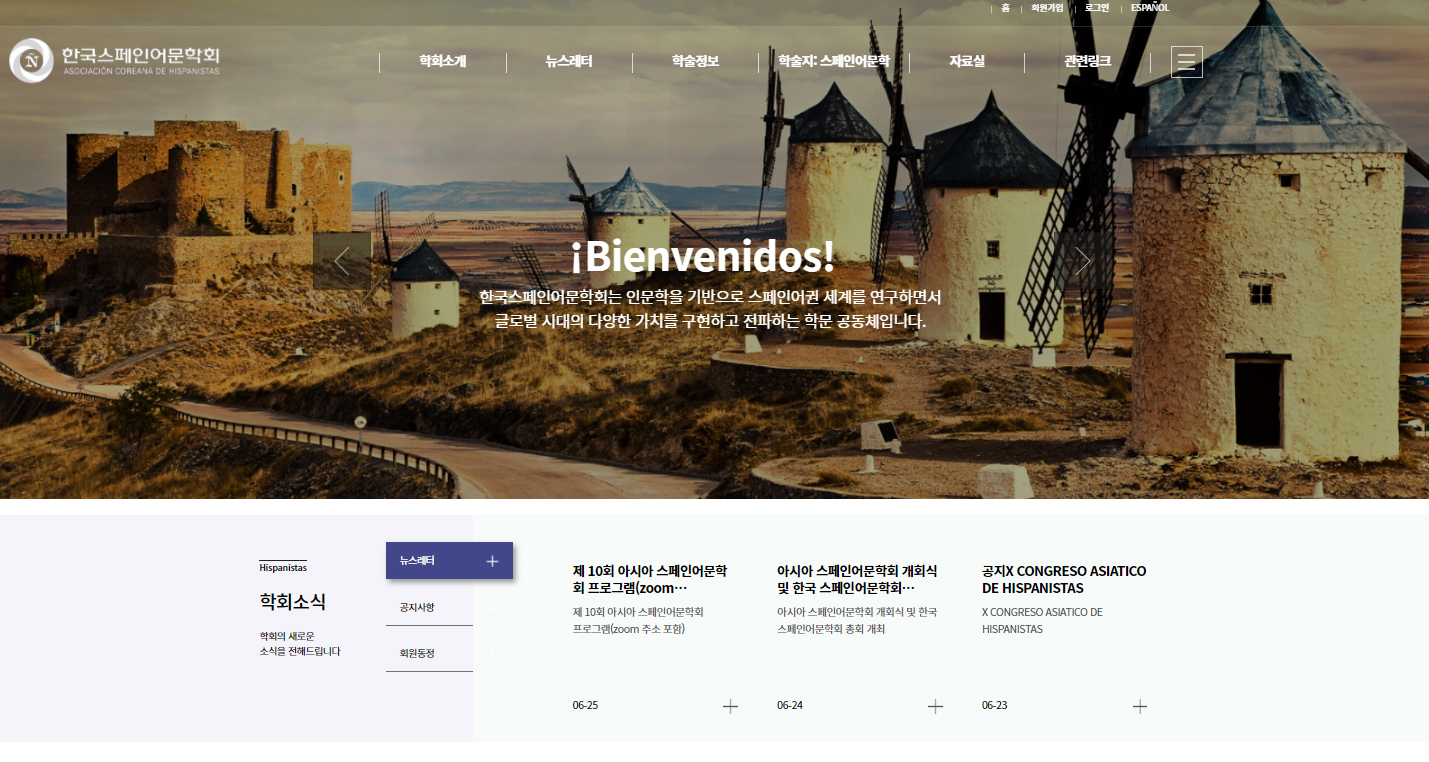Click the next slide arrow
The width and height of the screenshot is (1429, 762).
coord(1083,261)
